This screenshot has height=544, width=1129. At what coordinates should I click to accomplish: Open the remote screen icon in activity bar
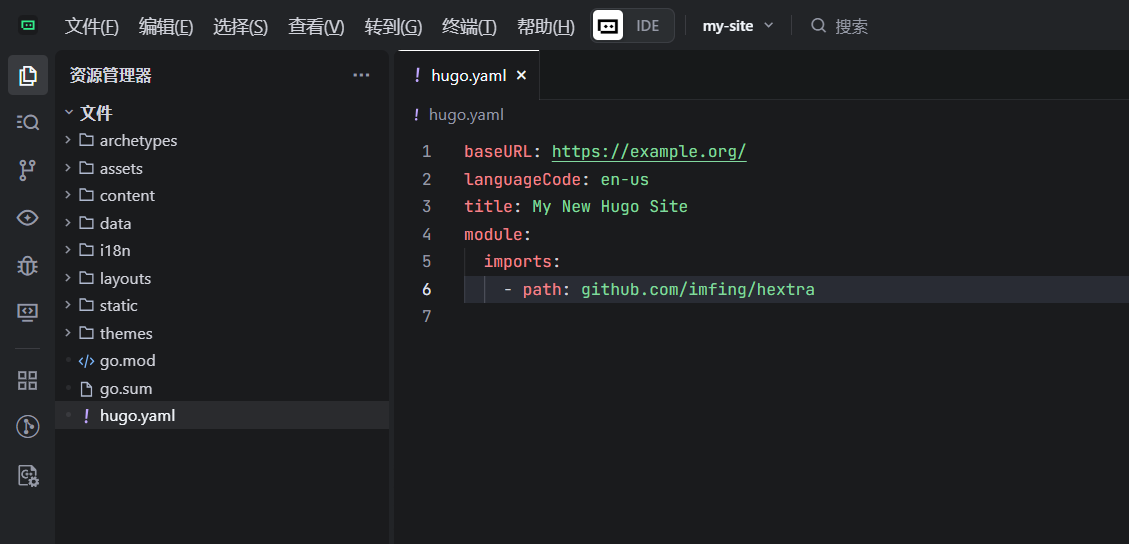(28, 313)
